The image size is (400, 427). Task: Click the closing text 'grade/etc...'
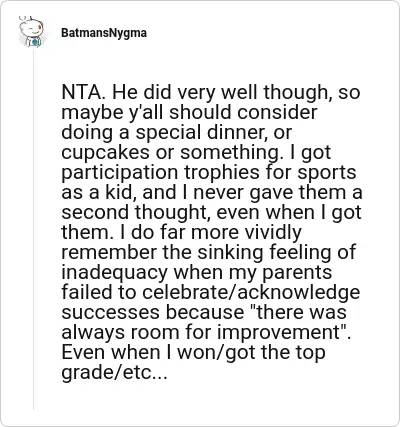tap(113, 373)
